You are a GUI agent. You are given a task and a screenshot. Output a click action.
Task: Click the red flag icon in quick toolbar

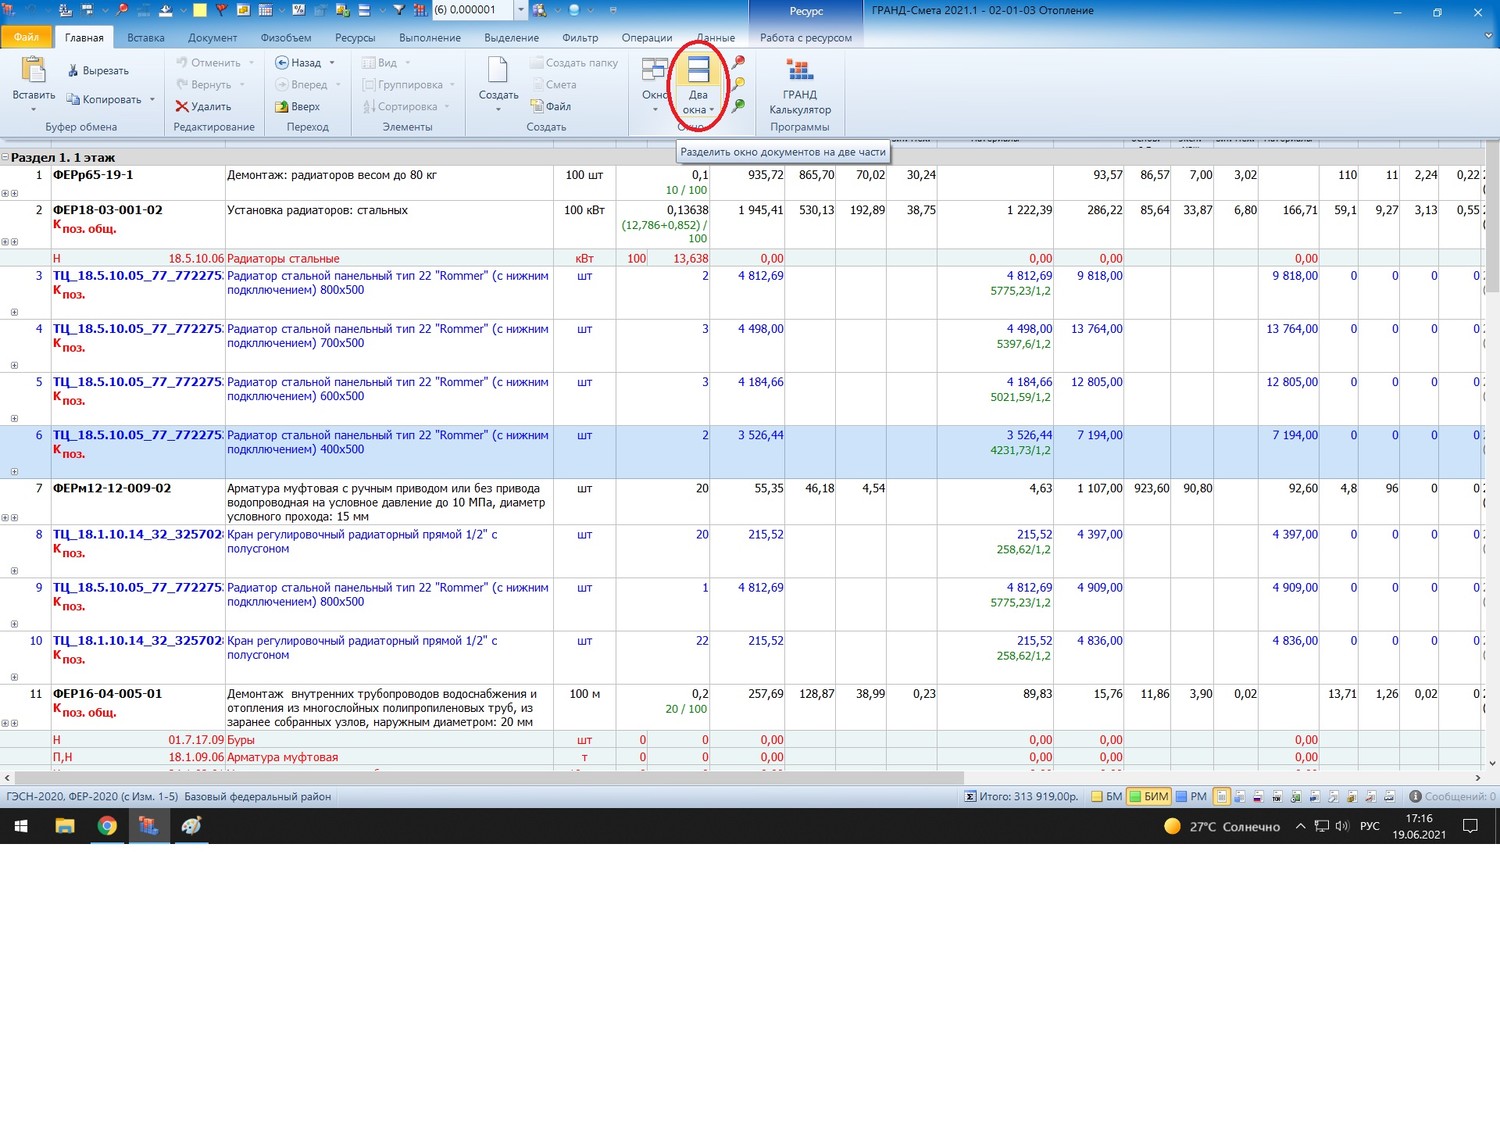pyautogui.click(x=221, y=10)
